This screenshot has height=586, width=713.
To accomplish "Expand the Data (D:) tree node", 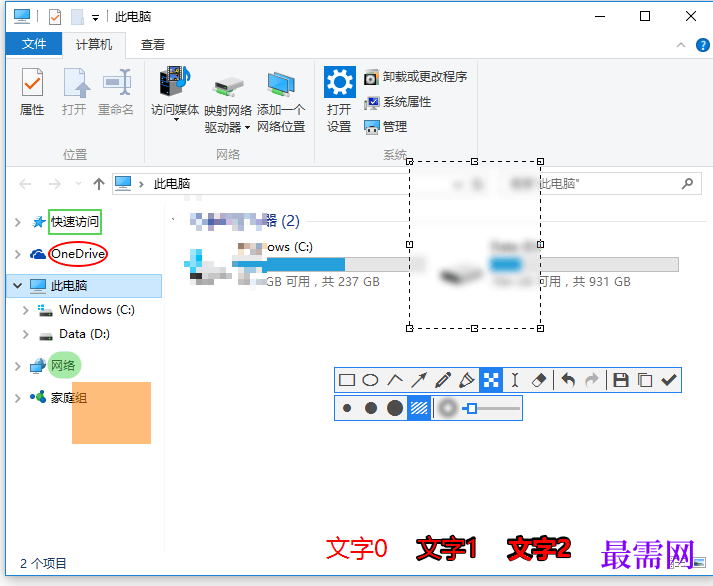I will [25, 335].
